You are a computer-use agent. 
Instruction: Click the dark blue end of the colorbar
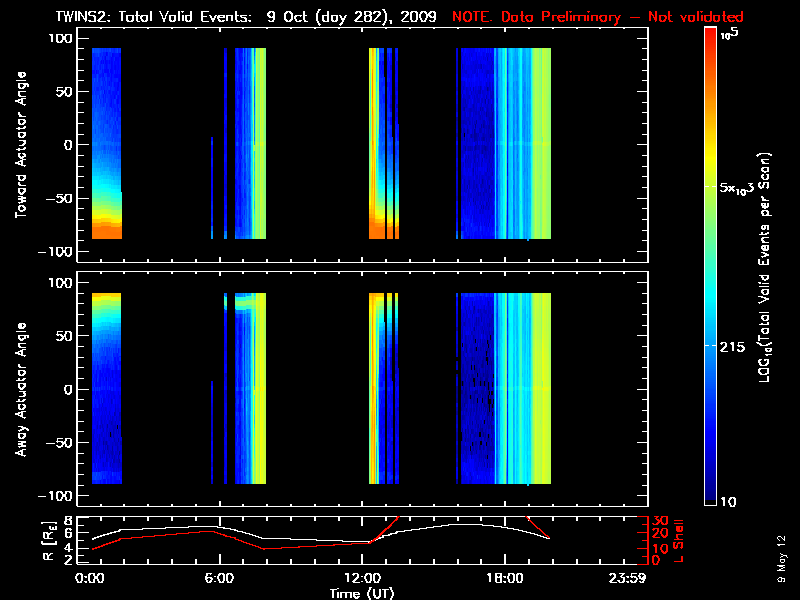tap(711, 492)
